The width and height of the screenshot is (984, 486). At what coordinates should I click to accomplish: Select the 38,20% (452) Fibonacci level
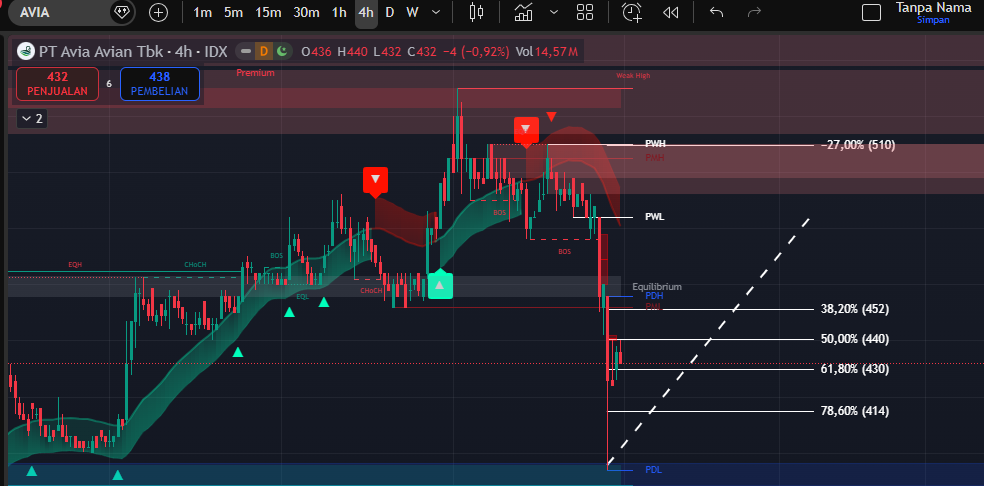click(855, 309)
